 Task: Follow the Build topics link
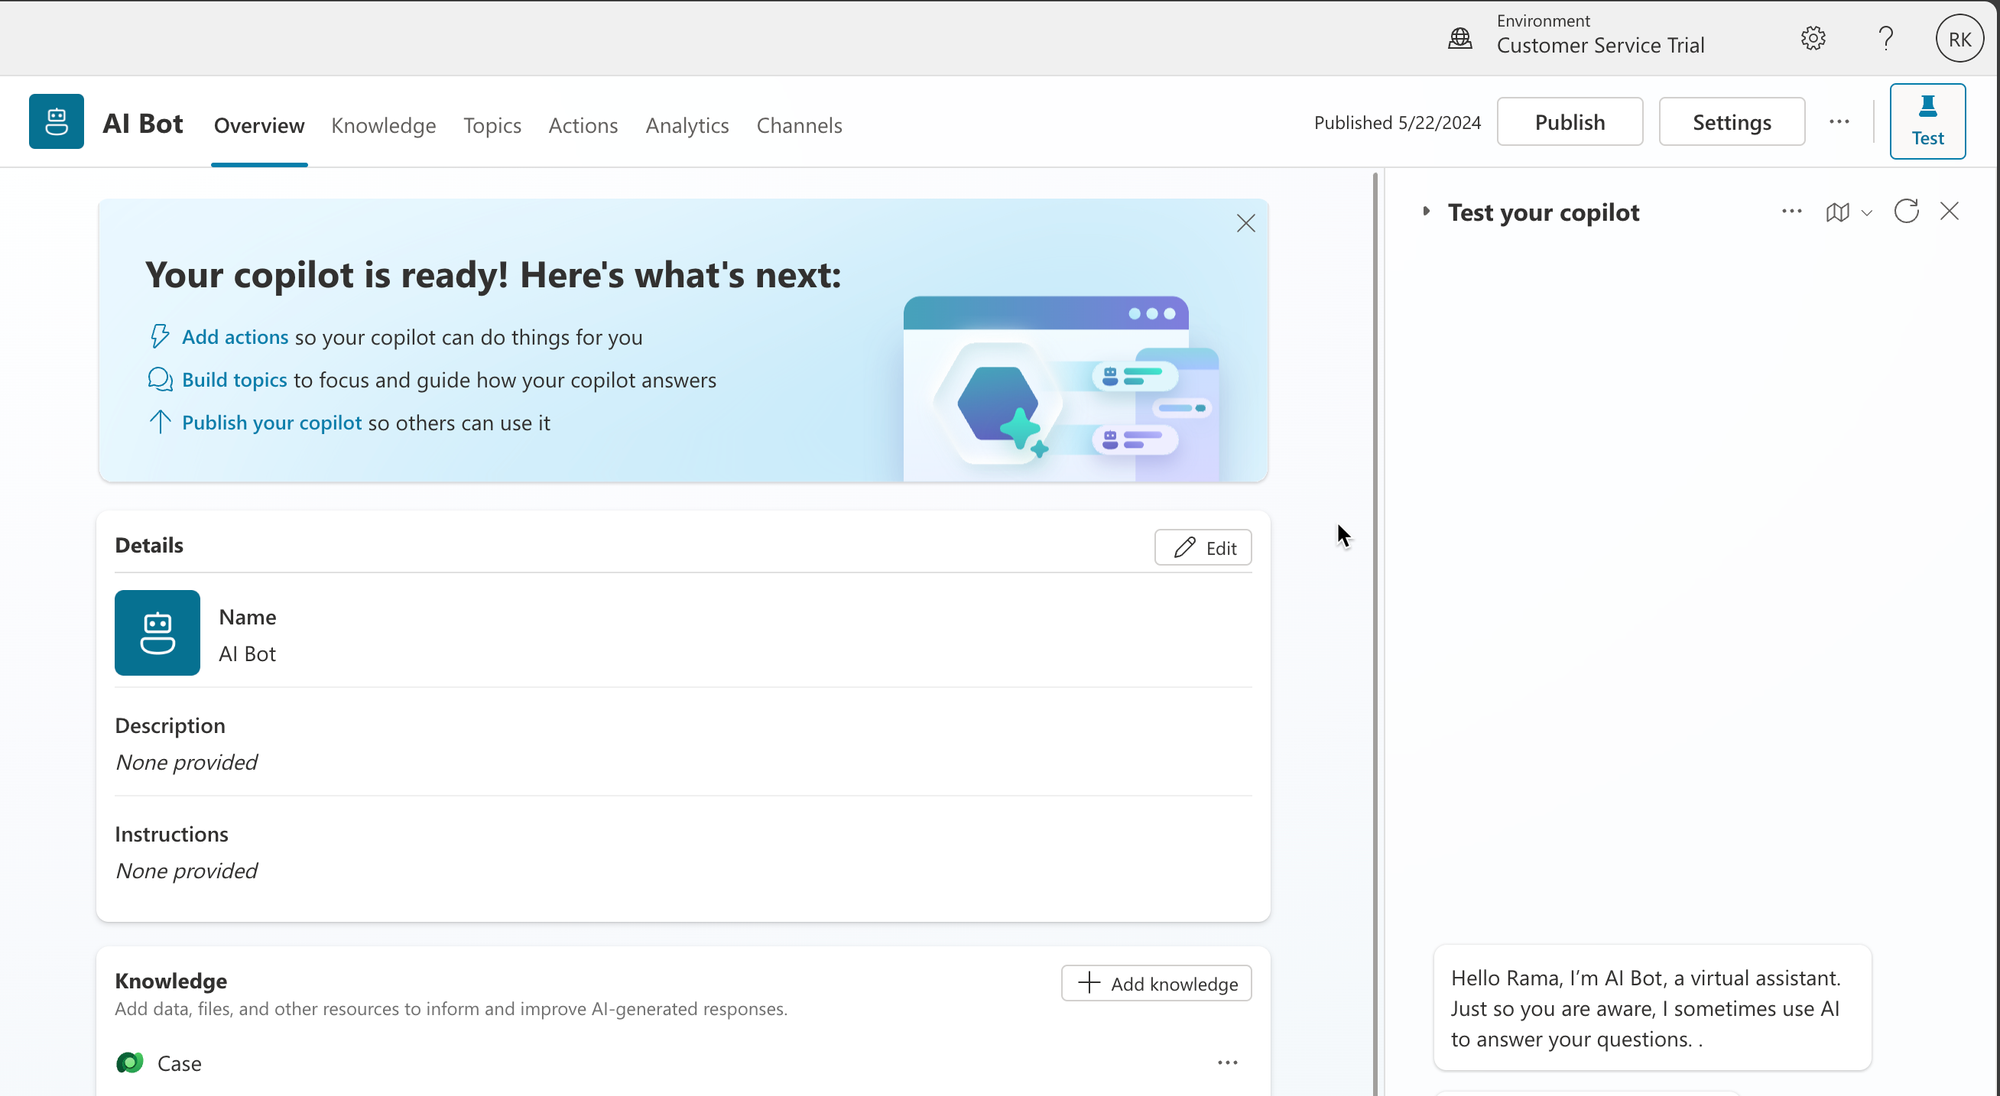234,380
